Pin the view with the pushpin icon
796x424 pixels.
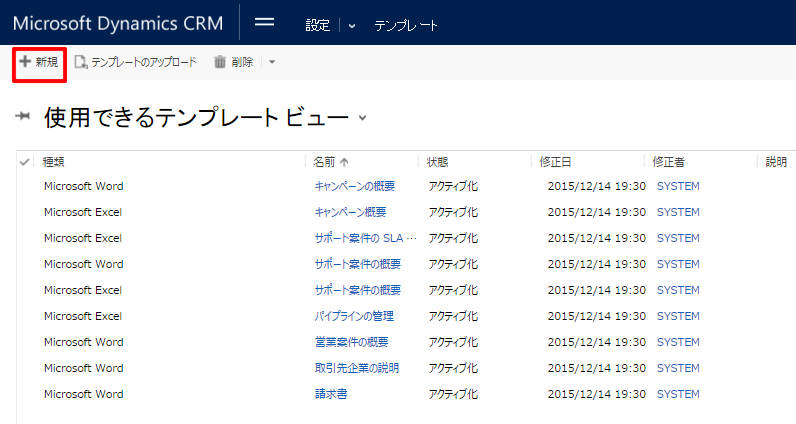tap(22, 116)
